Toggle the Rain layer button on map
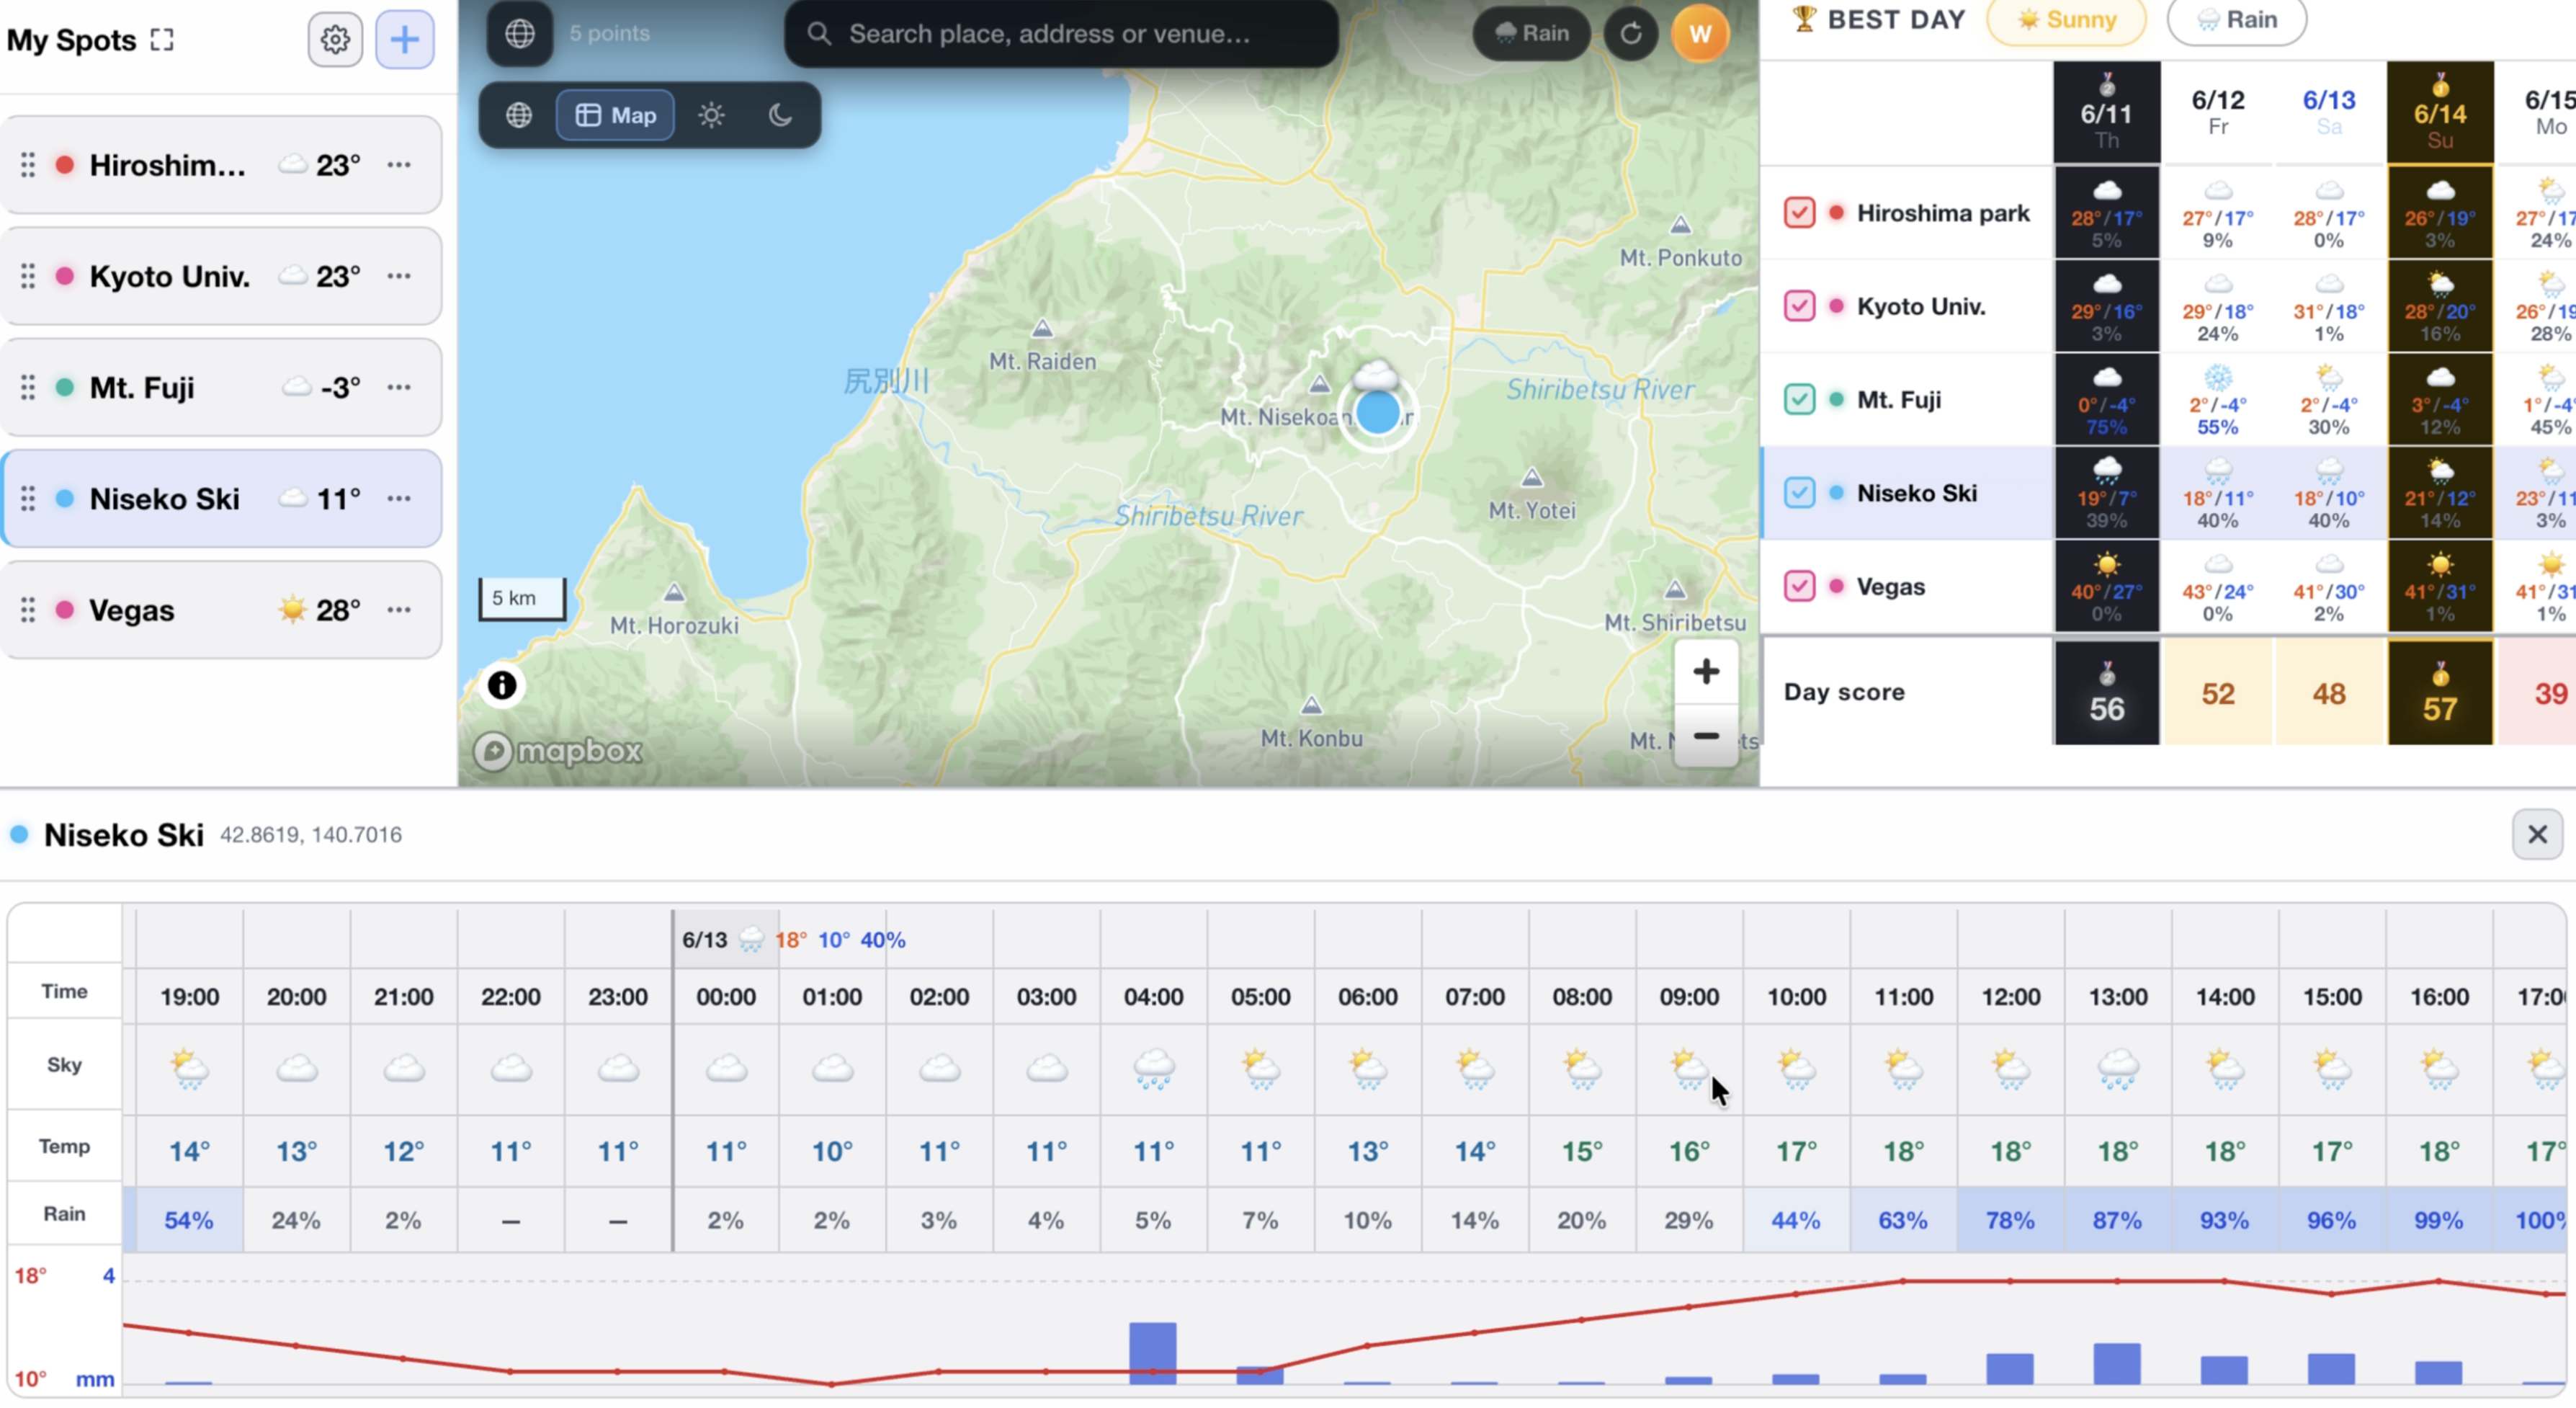 [1531, 33]
